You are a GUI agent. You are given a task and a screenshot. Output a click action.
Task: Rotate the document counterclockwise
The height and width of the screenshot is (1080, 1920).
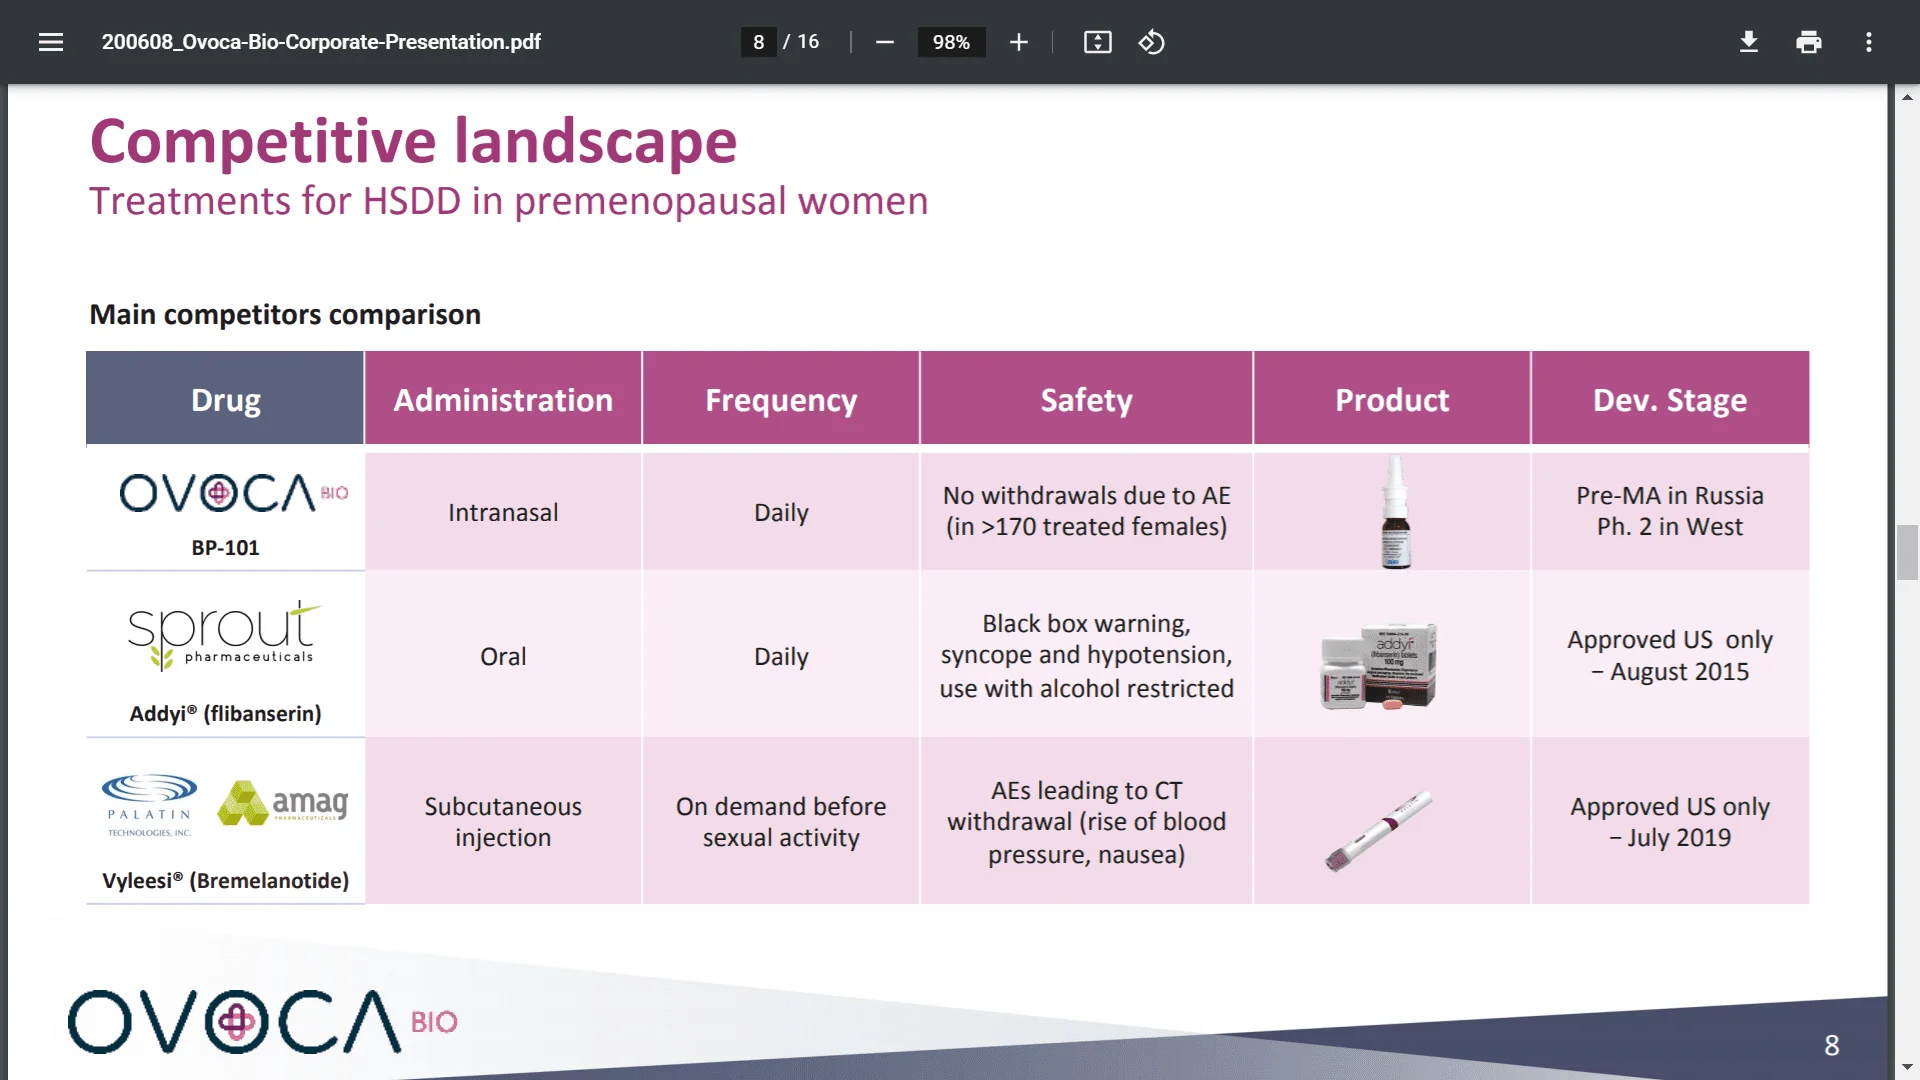pos(1151,42)
